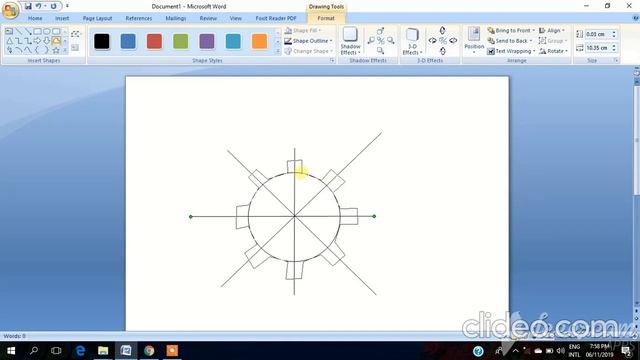Open the Shape Styles dialog launcher
Image resolution: width=640 pixels, height=360 pixels.
[x=332, y=60]
